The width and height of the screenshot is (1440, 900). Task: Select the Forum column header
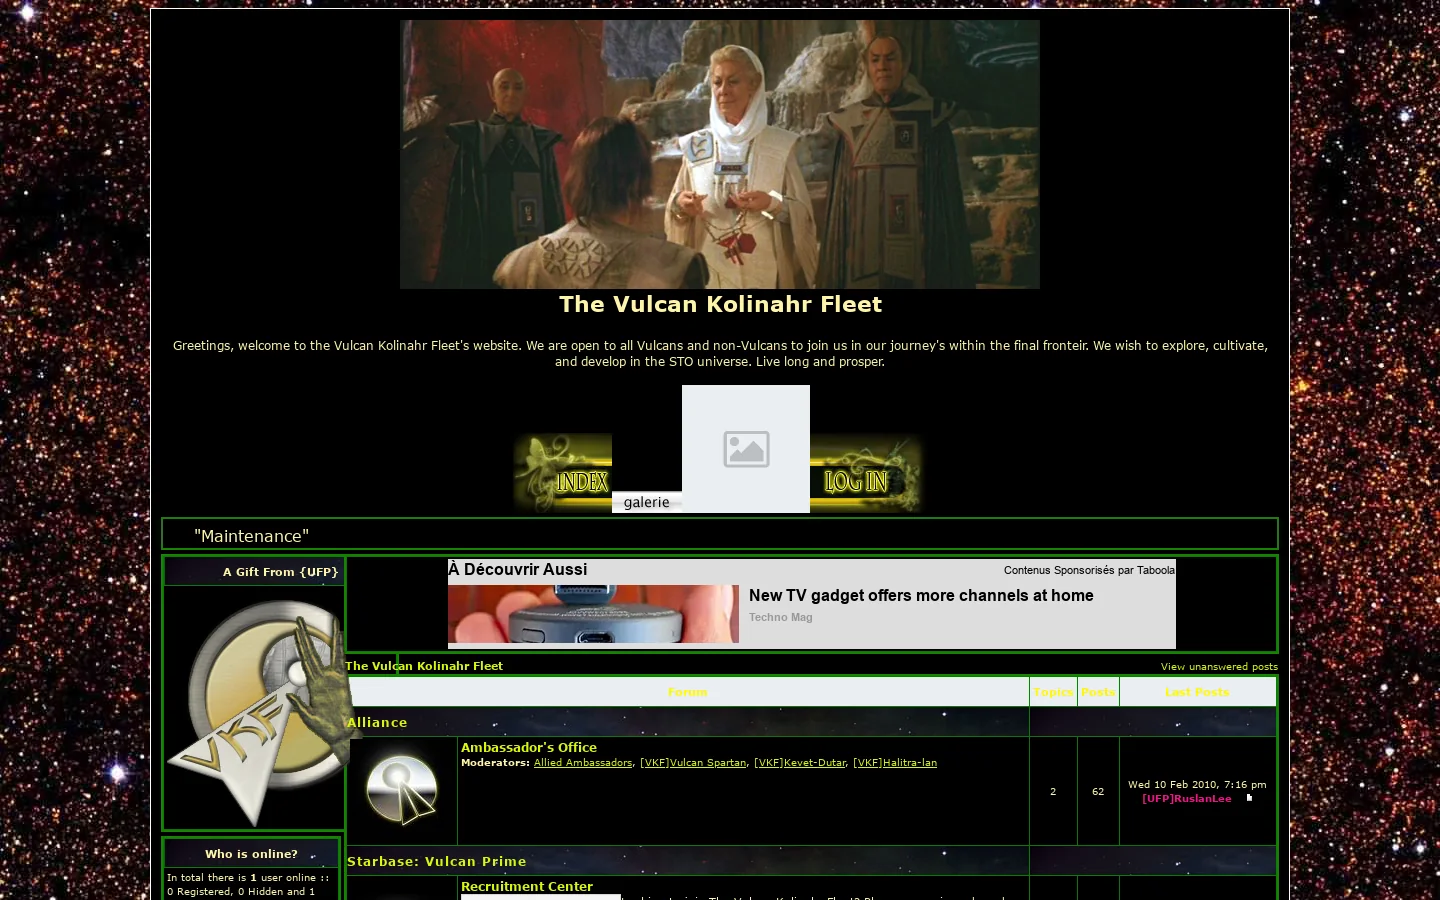[688, 692]
